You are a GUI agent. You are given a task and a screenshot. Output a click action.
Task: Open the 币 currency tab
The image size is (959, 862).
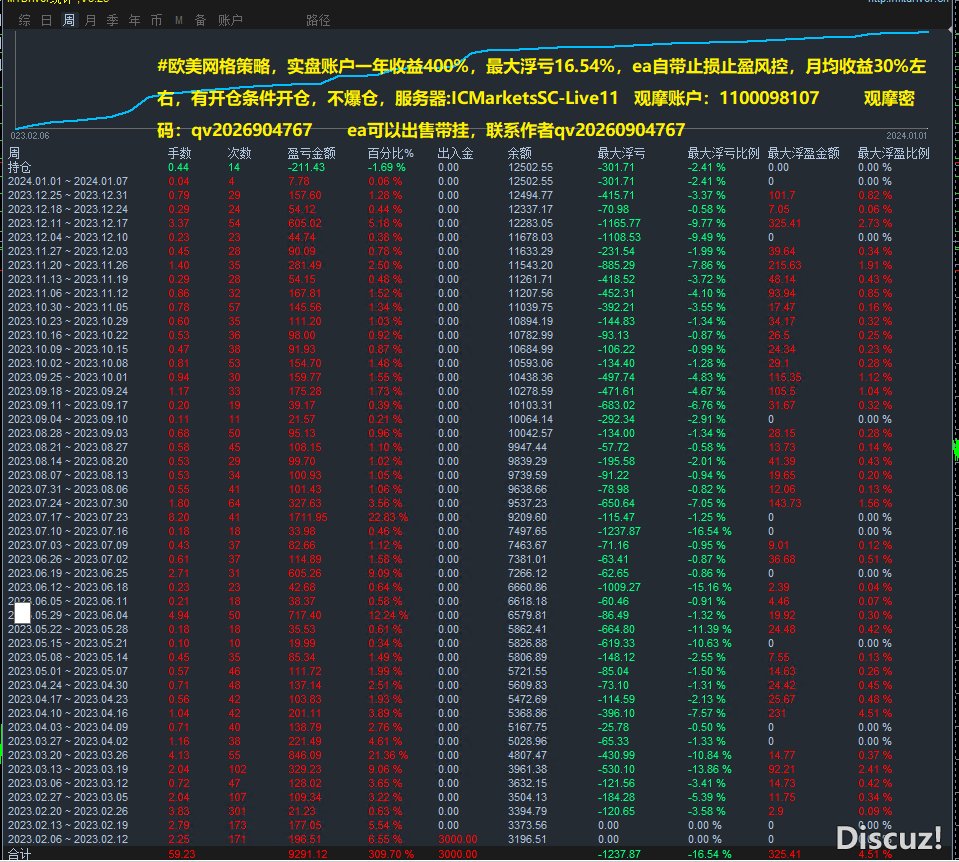coord(156,20)
